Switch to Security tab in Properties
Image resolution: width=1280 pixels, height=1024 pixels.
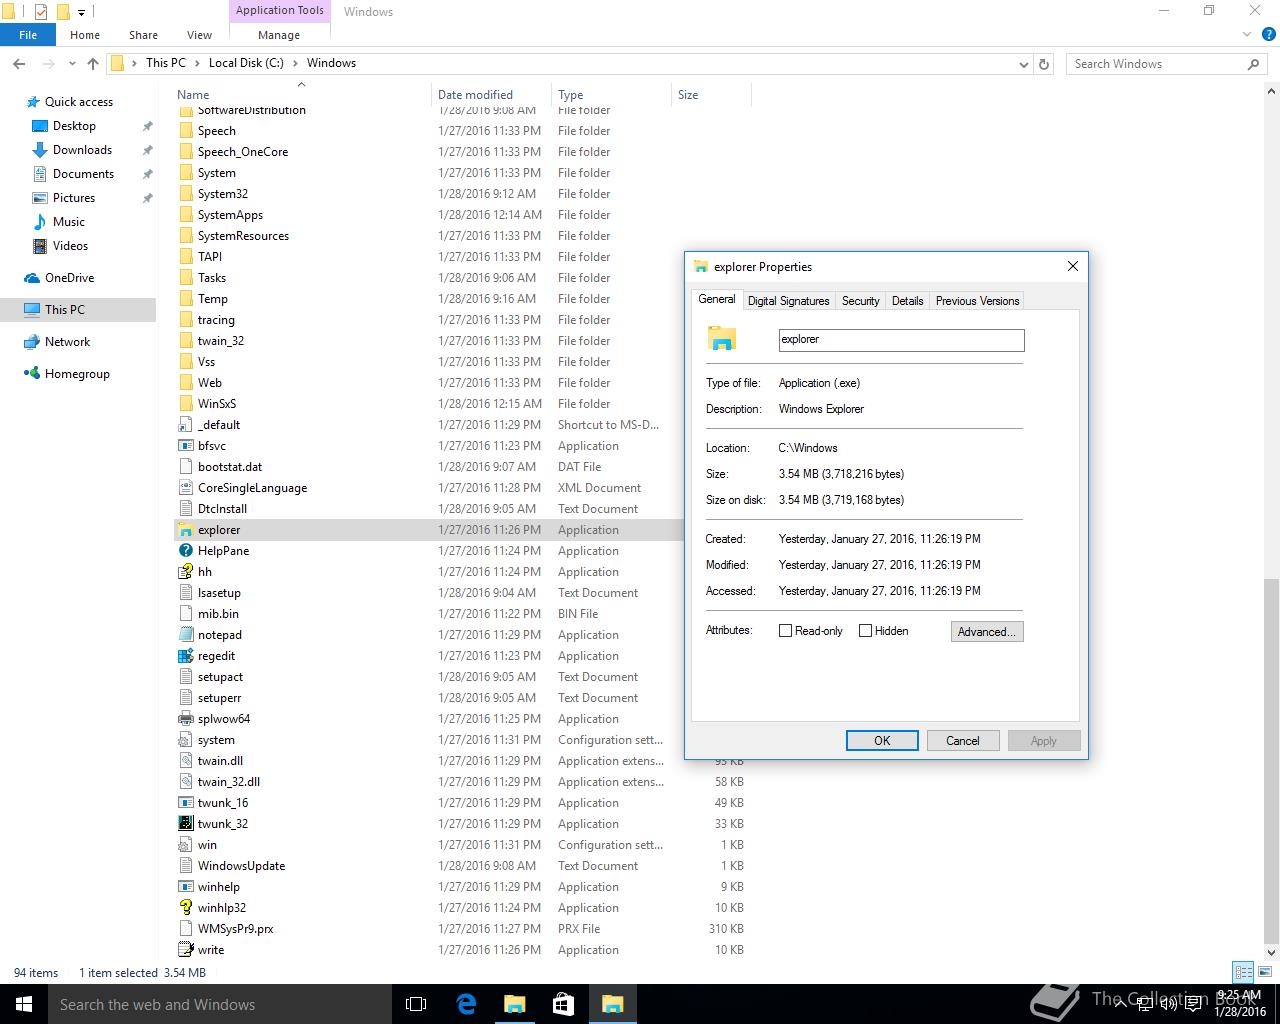coord(860,301)
